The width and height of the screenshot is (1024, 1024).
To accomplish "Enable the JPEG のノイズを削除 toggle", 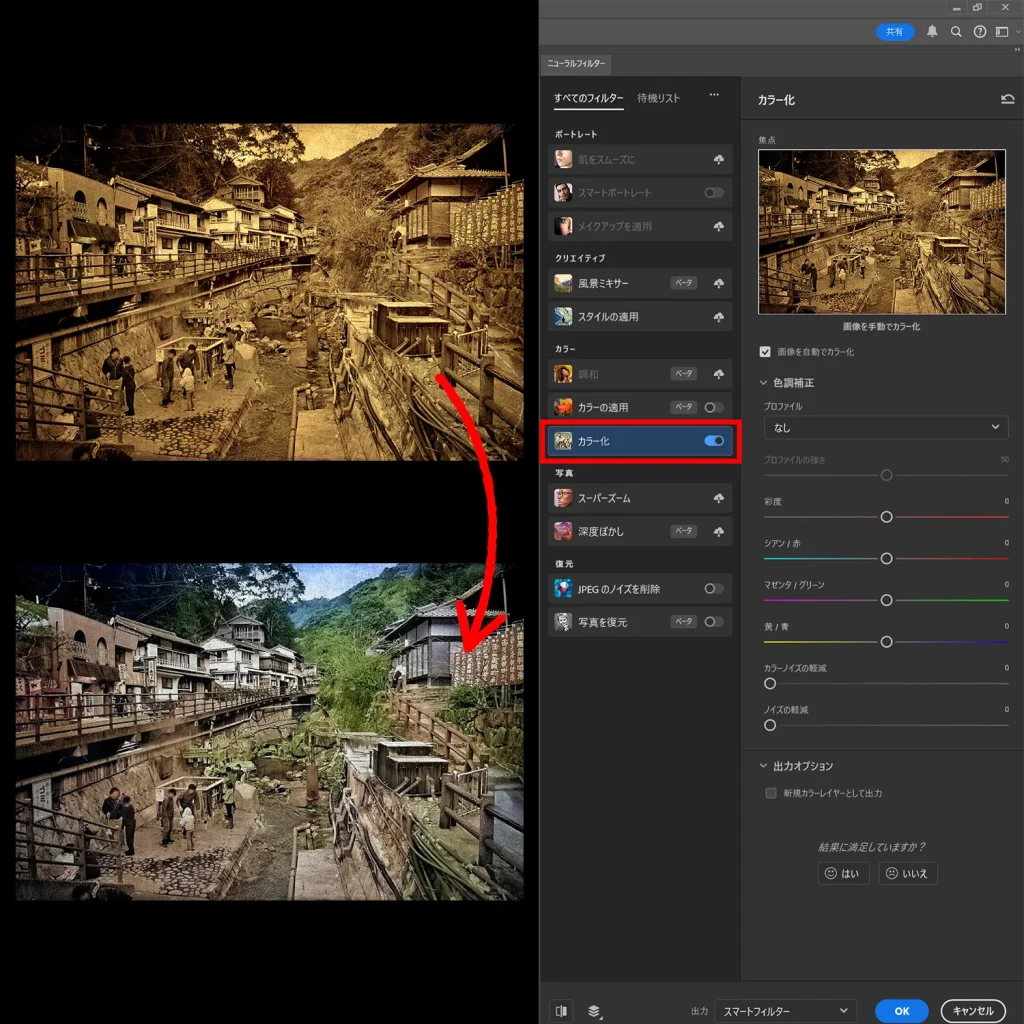I will point(713,589).
